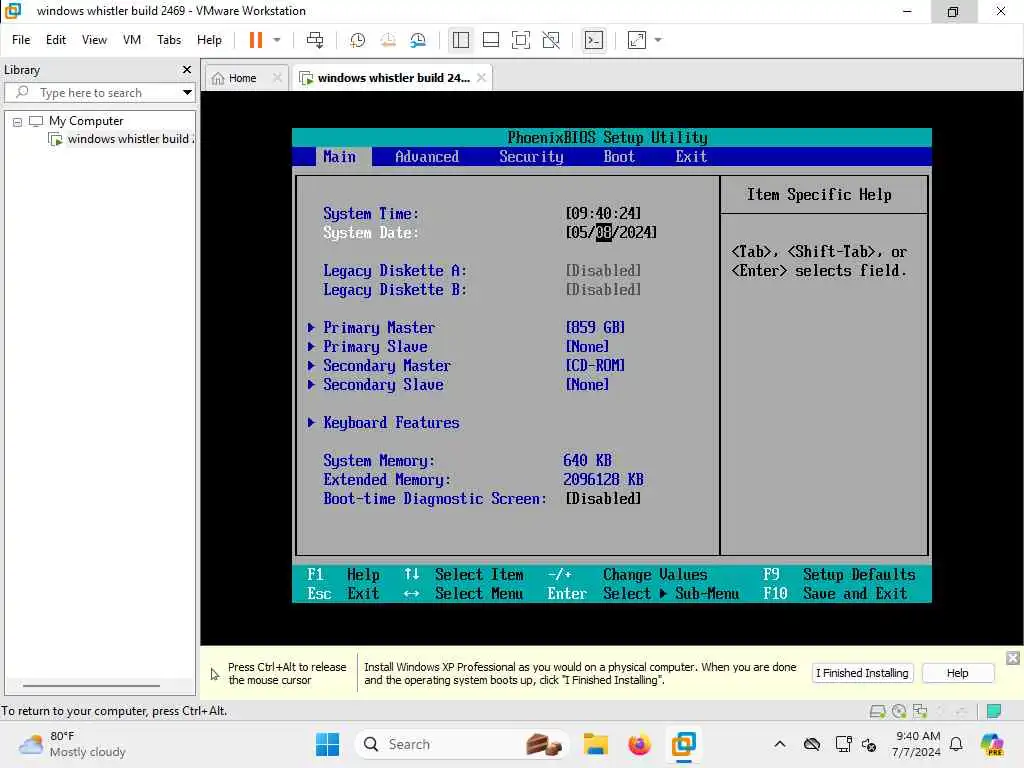Image resolution: width=1024 pixels, height=768 pixels.
Task: Click the System Time value field
Action: (603, 214)
